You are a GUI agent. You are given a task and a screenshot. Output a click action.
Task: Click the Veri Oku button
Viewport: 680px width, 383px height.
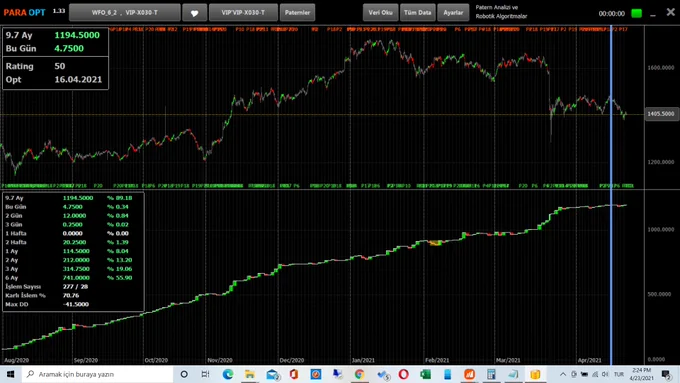[x=380, y=13]
